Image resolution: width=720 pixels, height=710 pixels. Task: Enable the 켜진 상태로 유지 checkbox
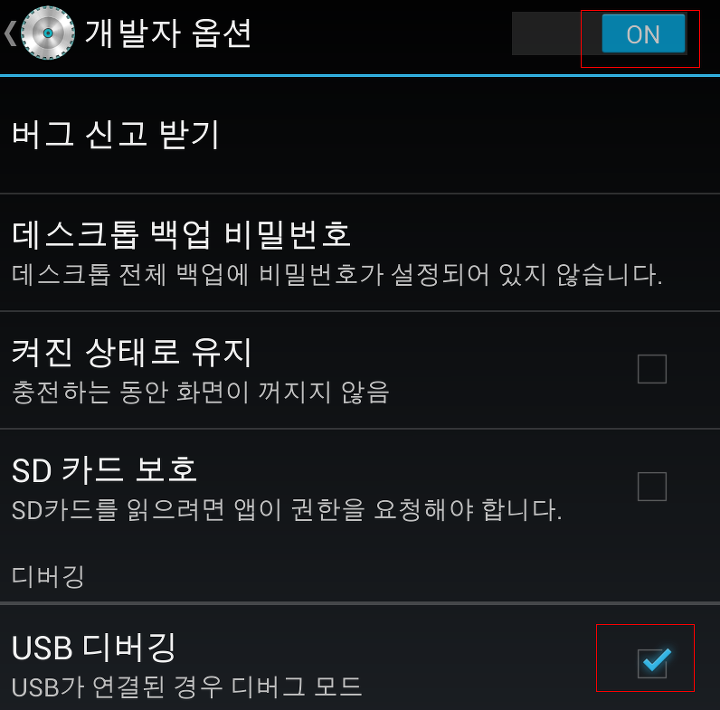point(652,369)
